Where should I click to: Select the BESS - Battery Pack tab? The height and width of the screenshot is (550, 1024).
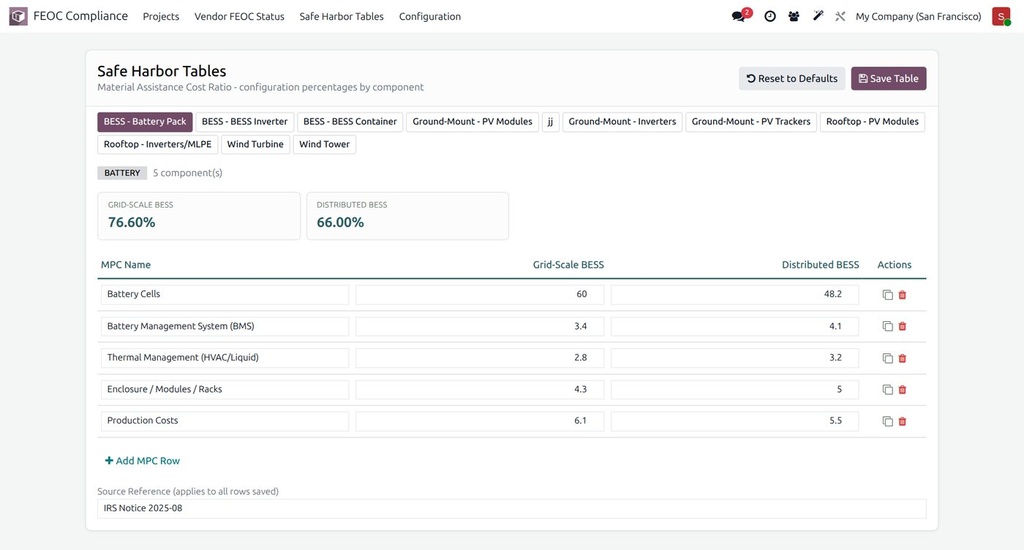(145, 121)
